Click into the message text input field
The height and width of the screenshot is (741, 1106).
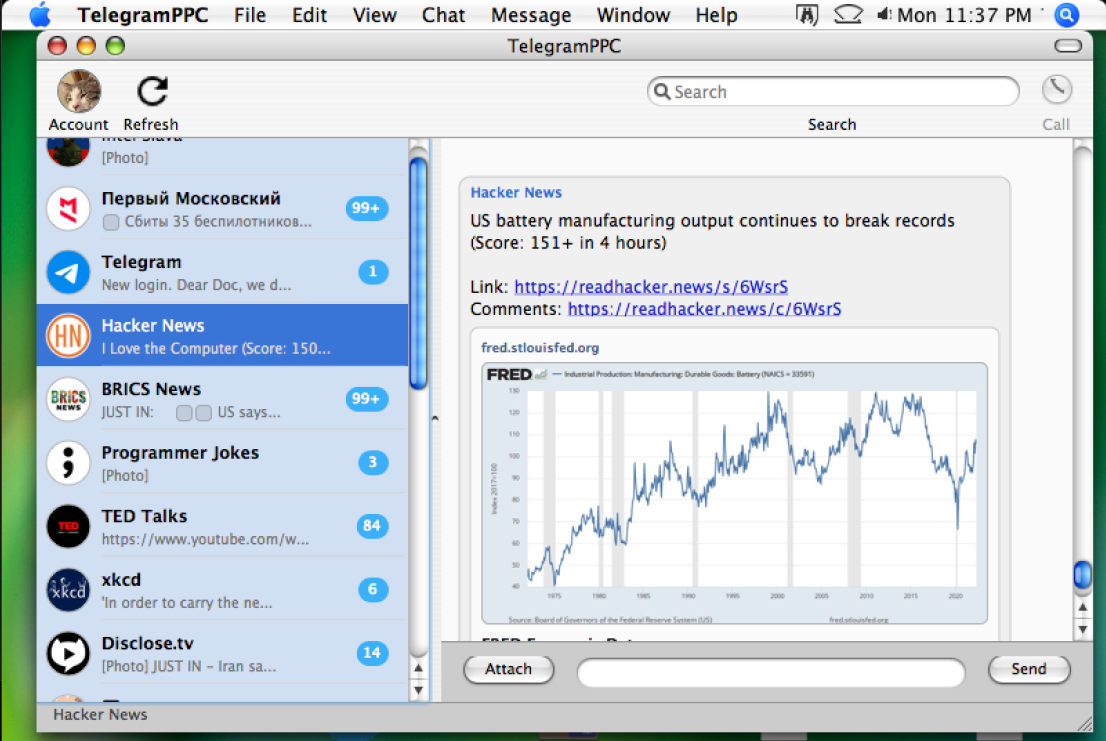click(770, 672)
